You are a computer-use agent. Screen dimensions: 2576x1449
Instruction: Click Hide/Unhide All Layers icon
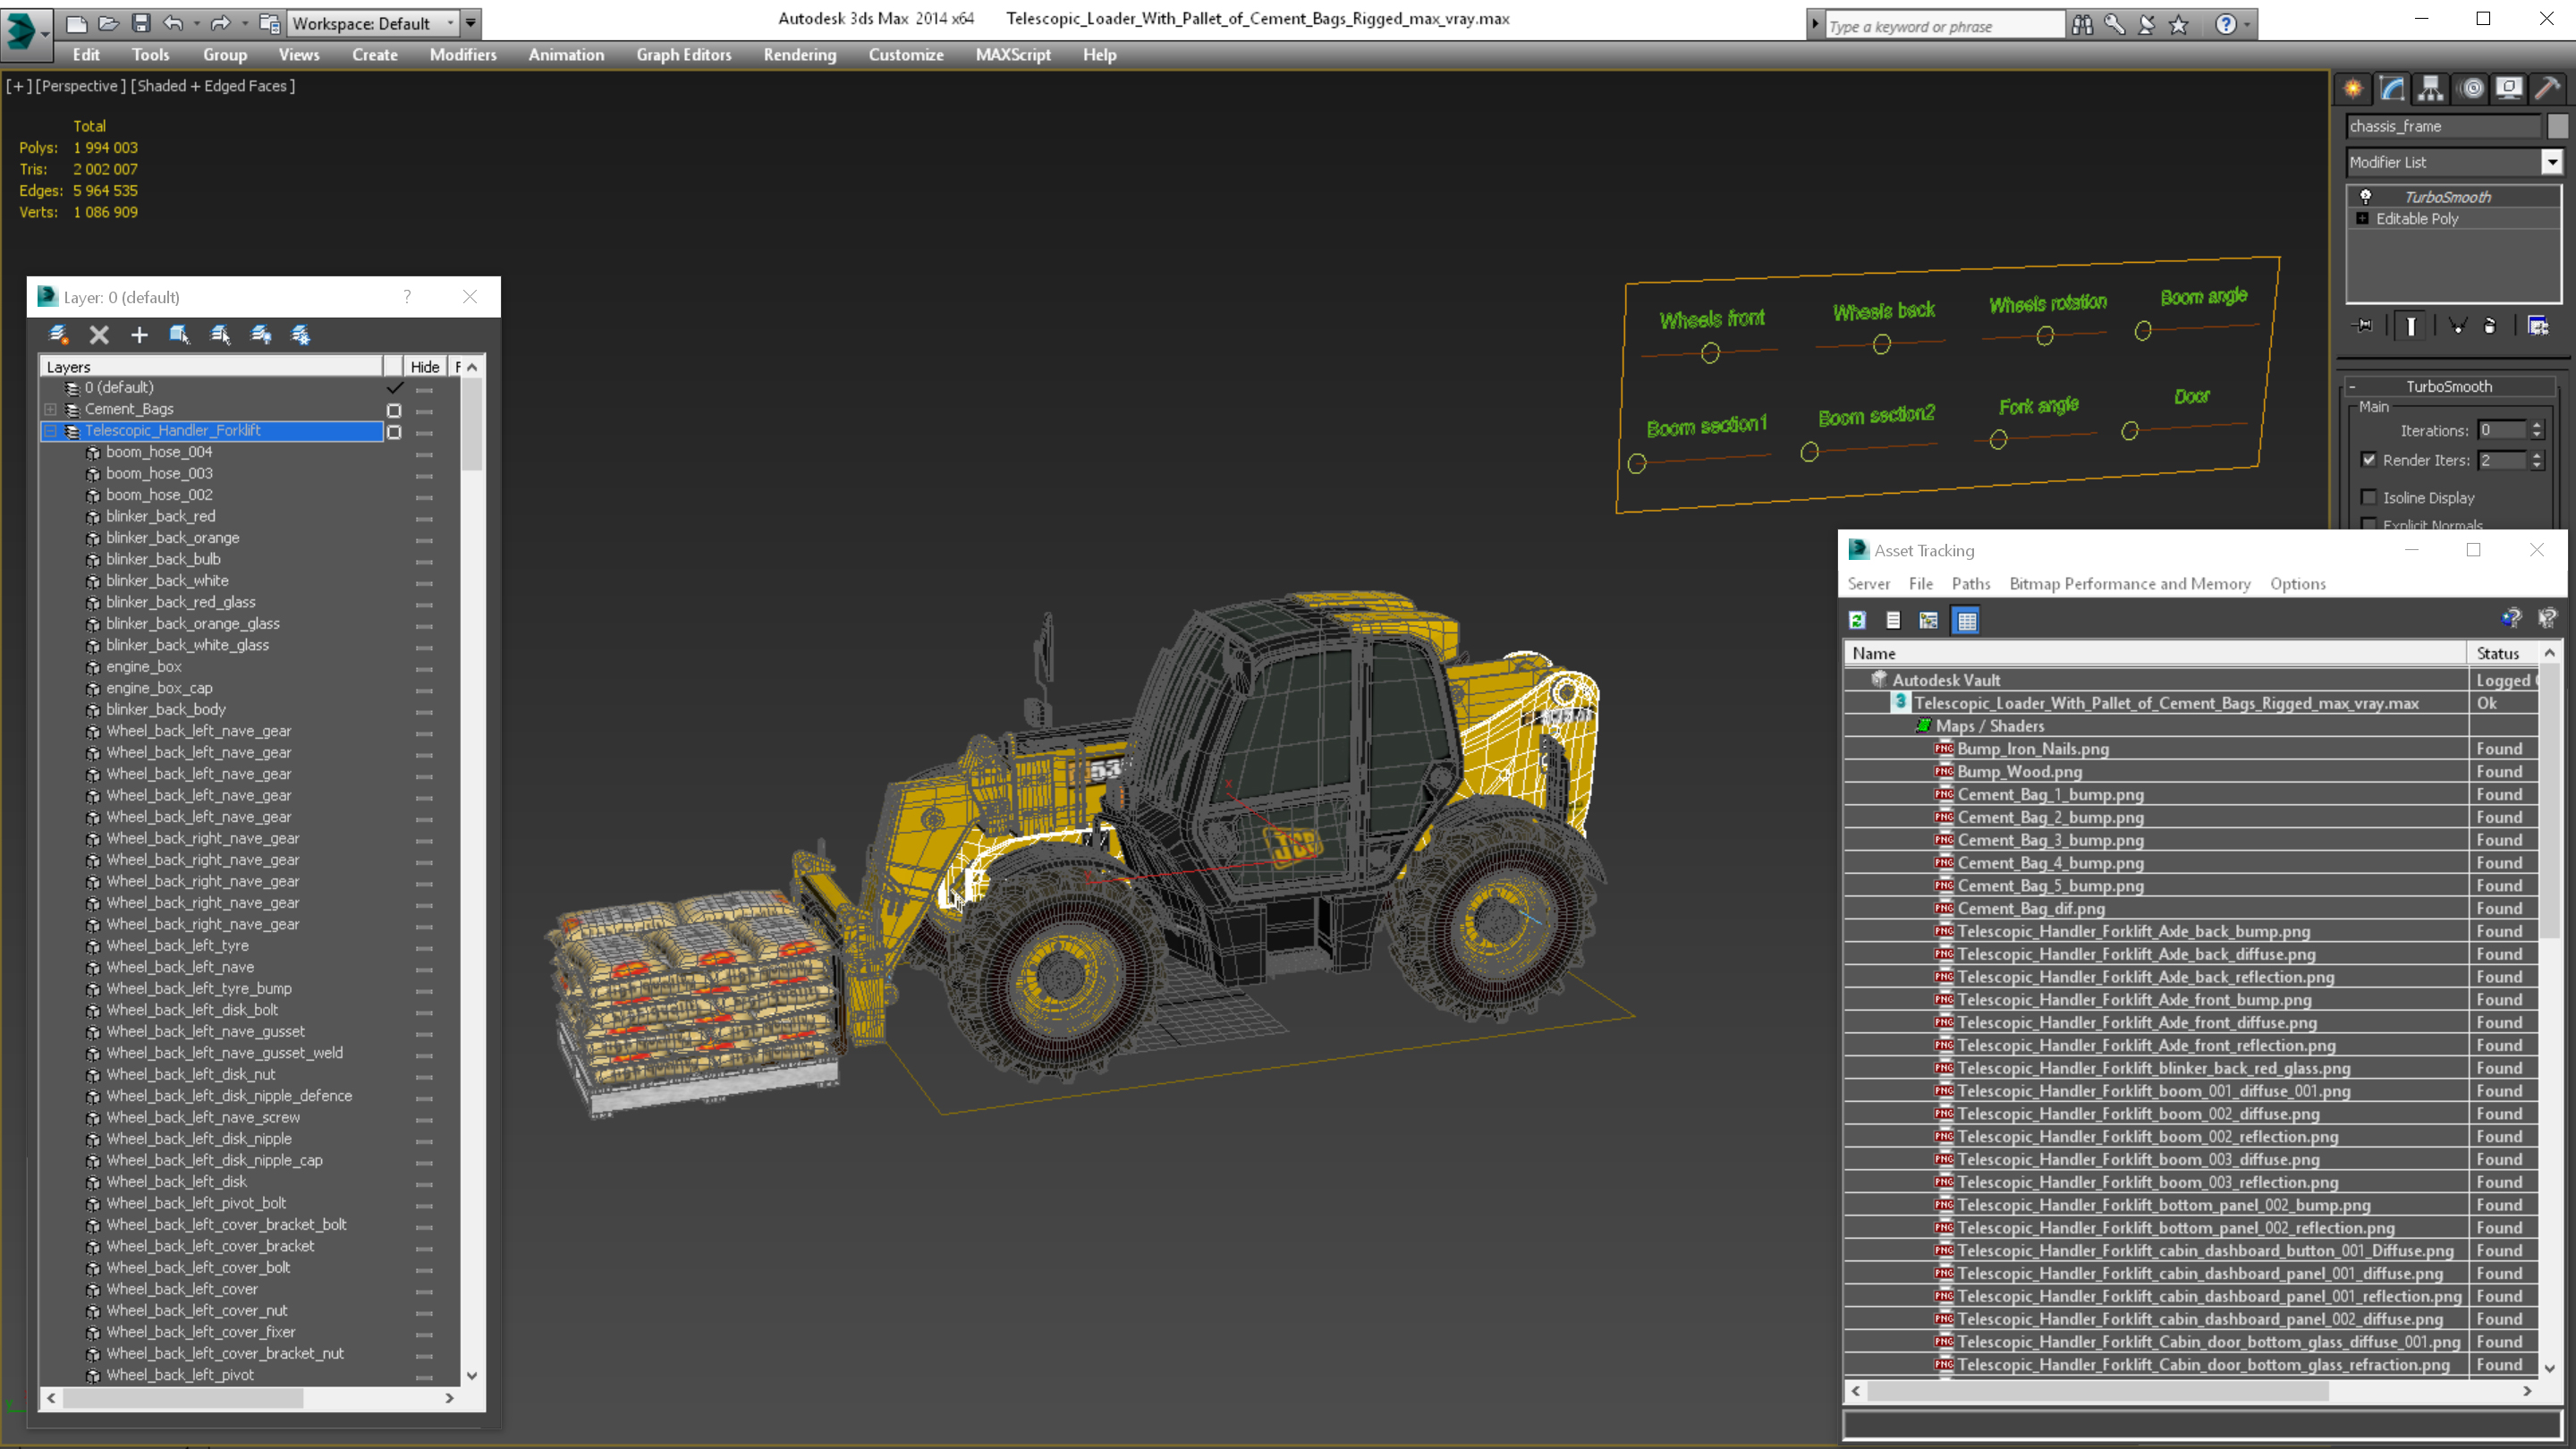click(x=260, y=335)
